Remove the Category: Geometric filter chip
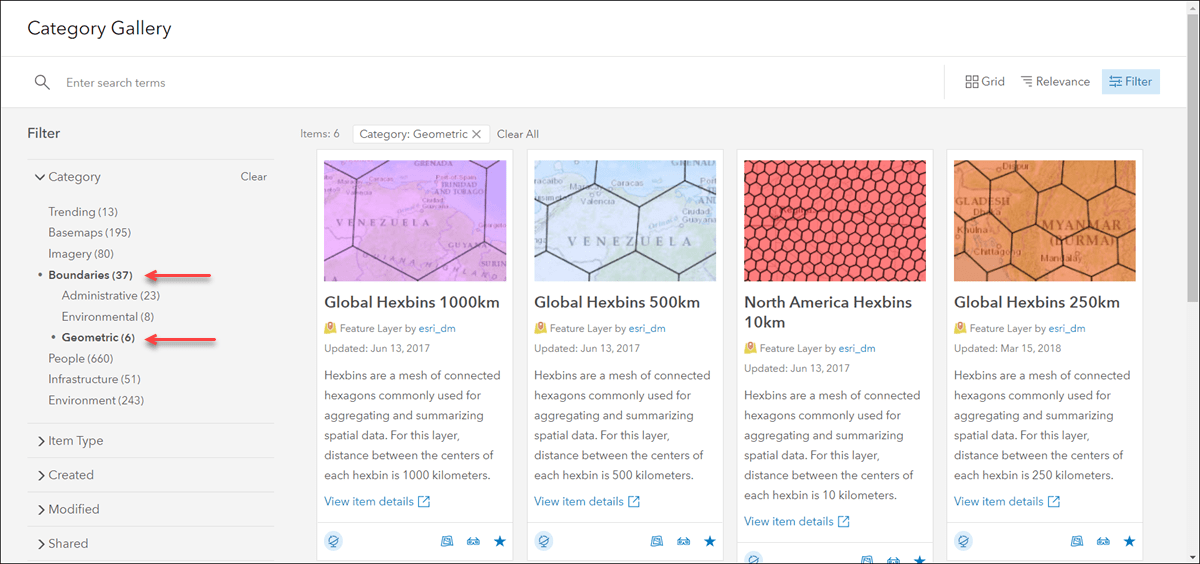The image size is (1200, 564). [x=477, y=134]
